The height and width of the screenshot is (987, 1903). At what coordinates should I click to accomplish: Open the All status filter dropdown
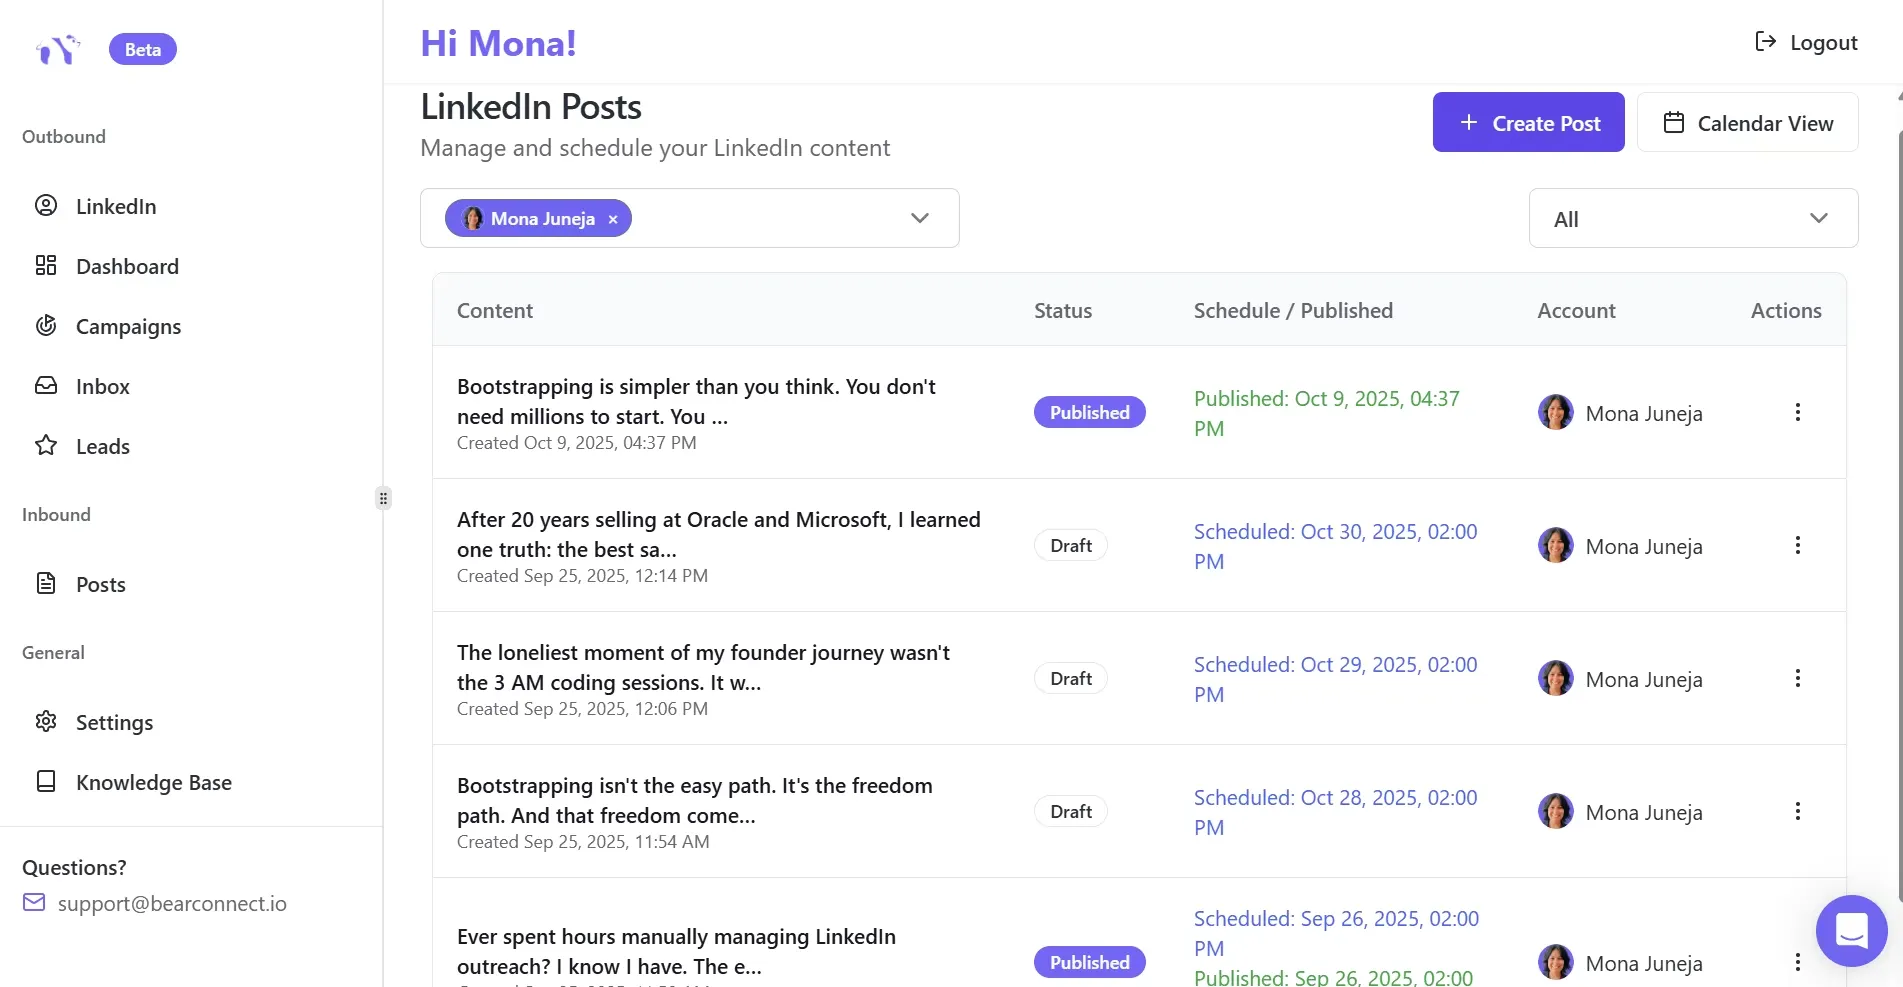(1692, 218)
